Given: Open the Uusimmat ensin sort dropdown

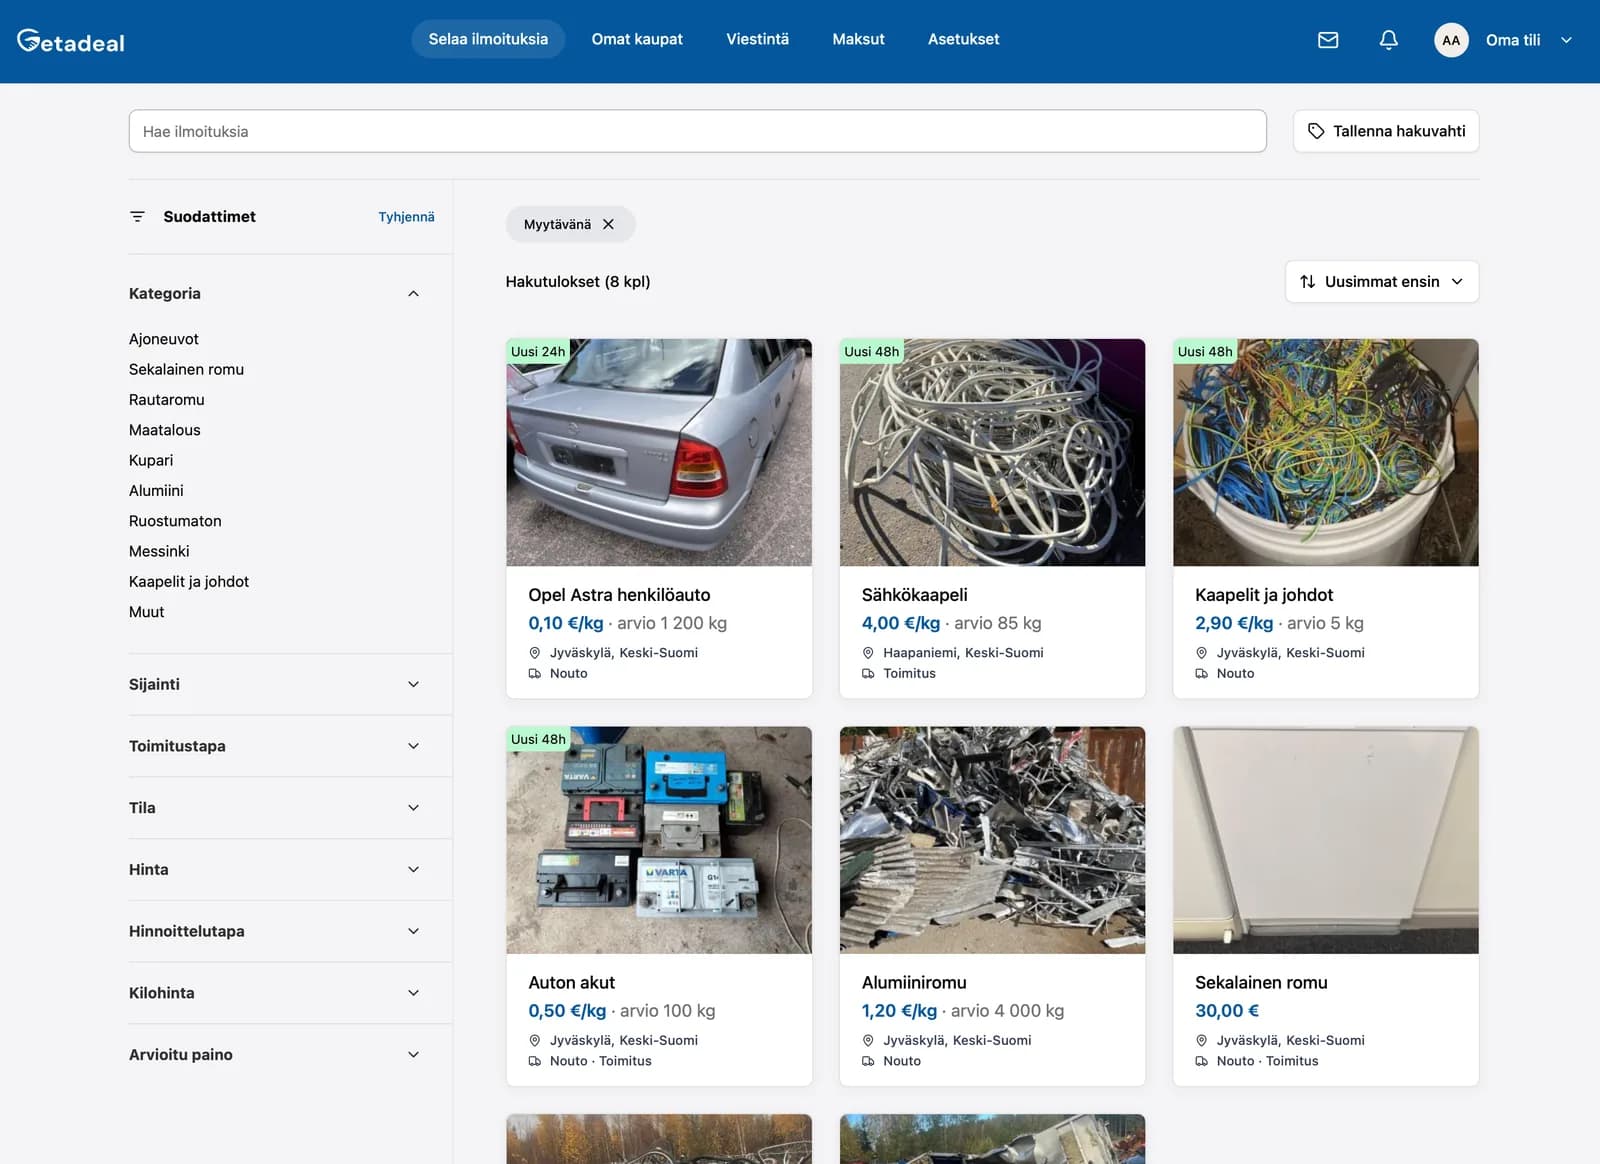Looking at the screenshot, I should tap(1381, 282).
